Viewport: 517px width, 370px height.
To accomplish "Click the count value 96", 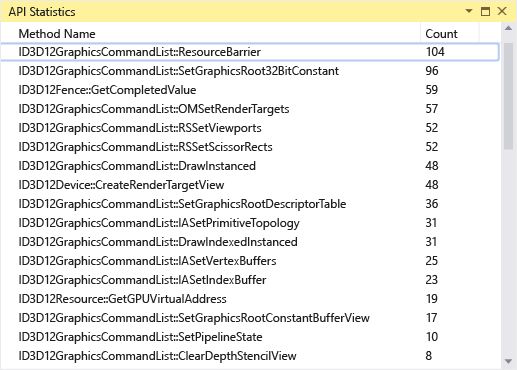I will 432,71.
